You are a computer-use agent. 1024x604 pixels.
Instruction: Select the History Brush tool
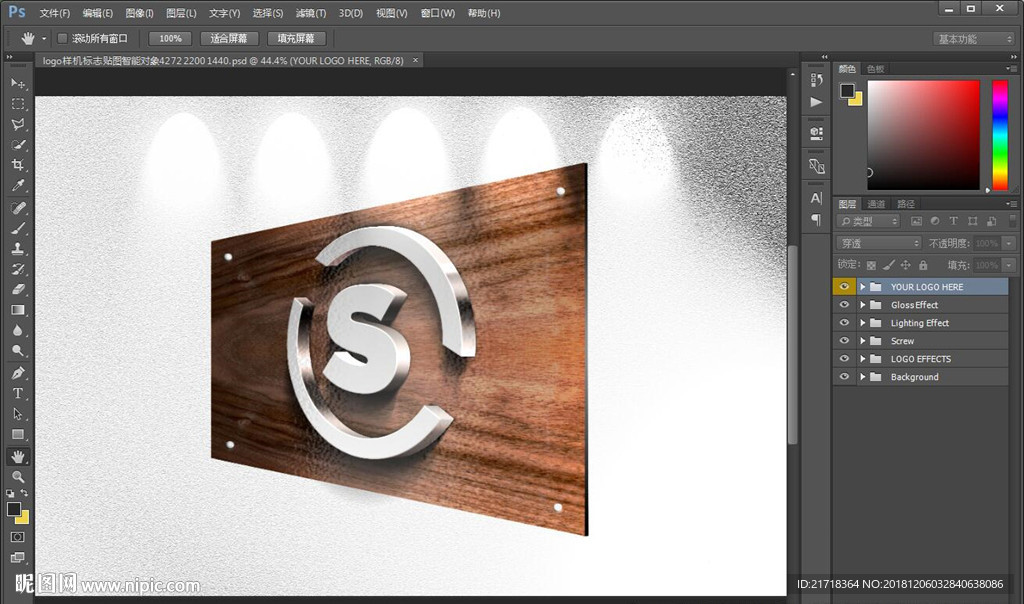pyautogui.click(x=18, y=269)
